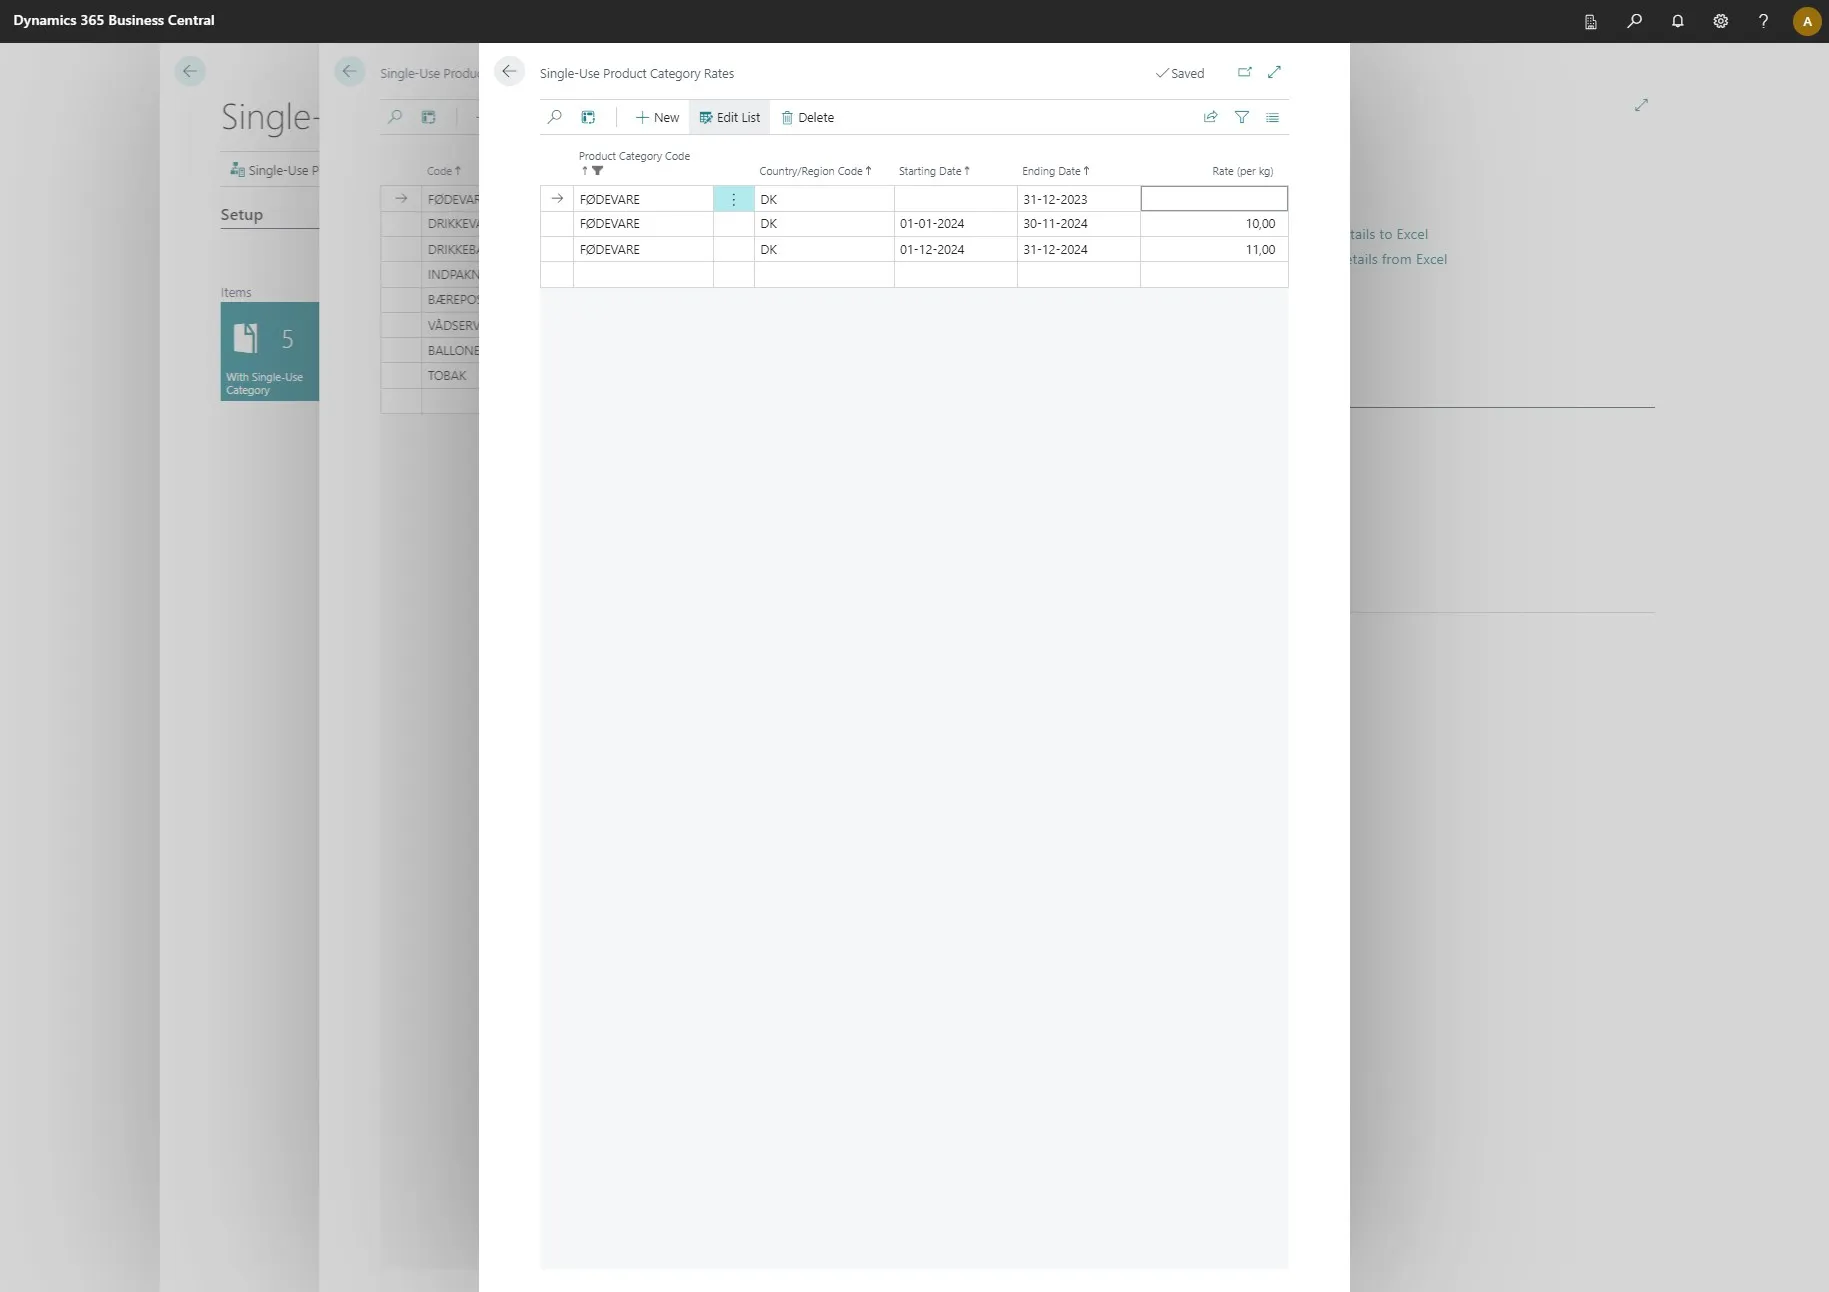1829x1292 pixels.
Task: Delete the selected rate row
Action: pos(807,117)
